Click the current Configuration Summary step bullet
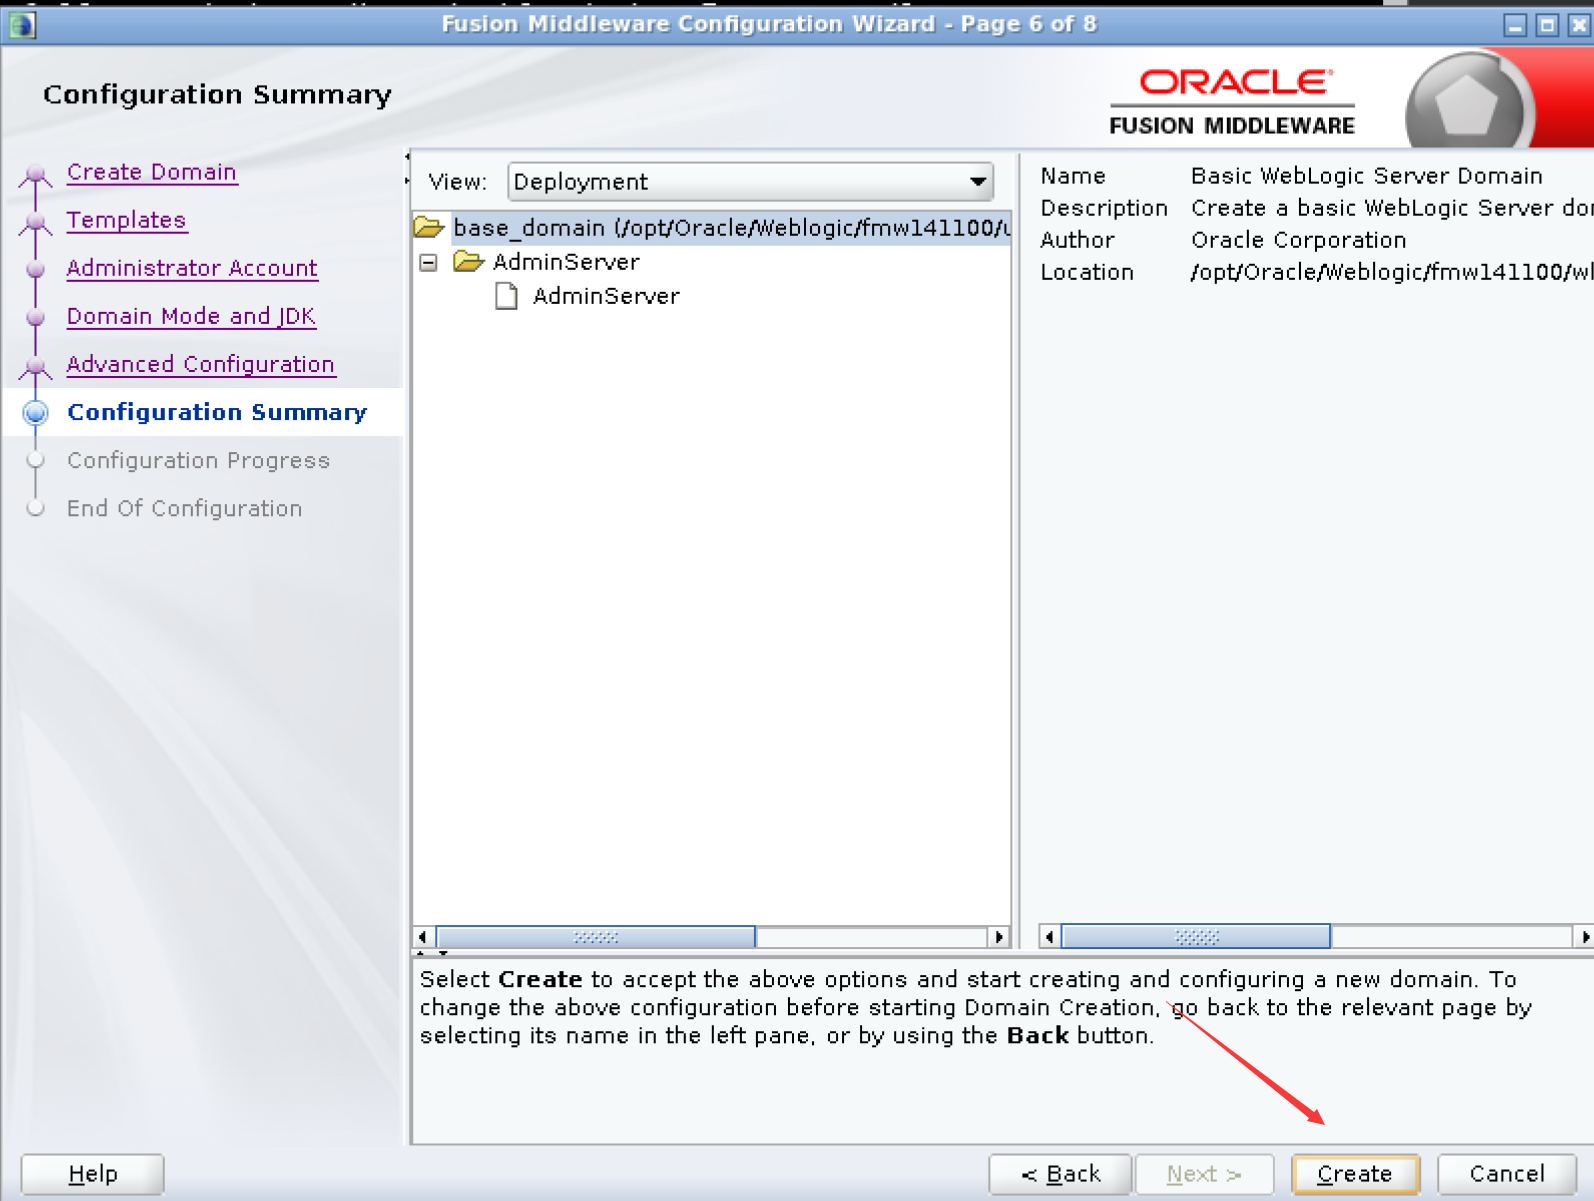Image resolution: width=1594 pixels, height=1201 pixels. tap(36, 412)
